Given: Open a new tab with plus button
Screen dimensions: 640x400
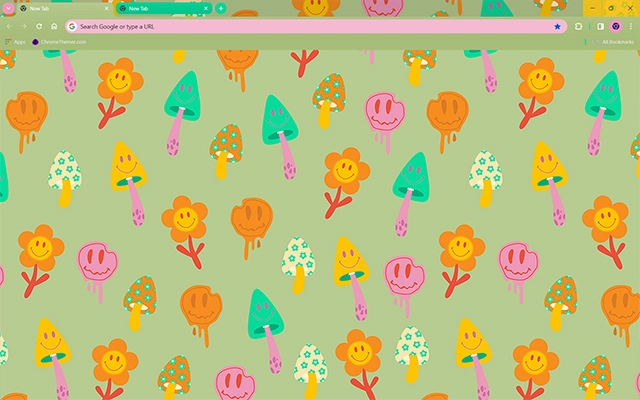Looking at the screenshot, I should [220, 8].
